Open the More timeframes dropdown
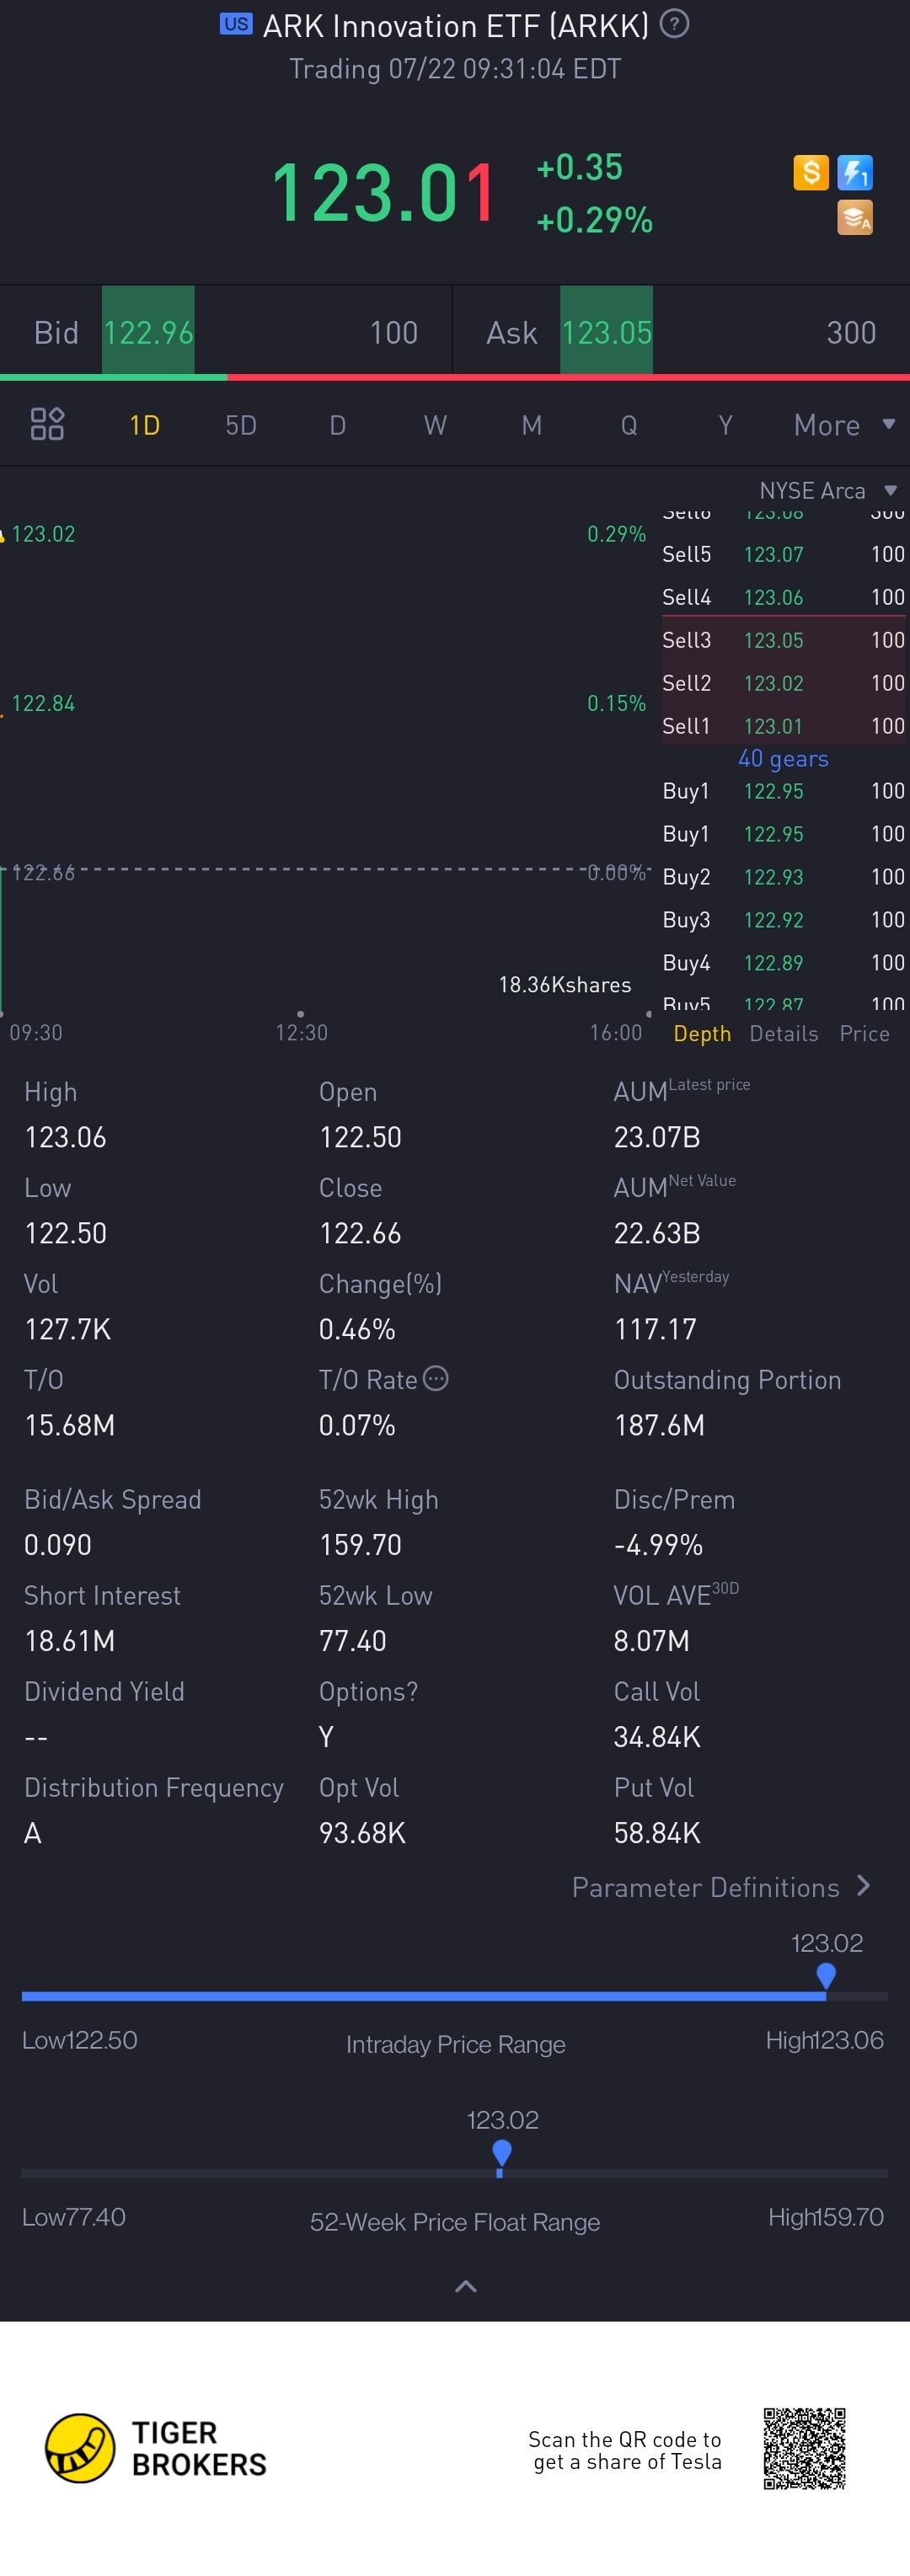The height and width of the screenshot is (2576, 910). pos(844,425)
